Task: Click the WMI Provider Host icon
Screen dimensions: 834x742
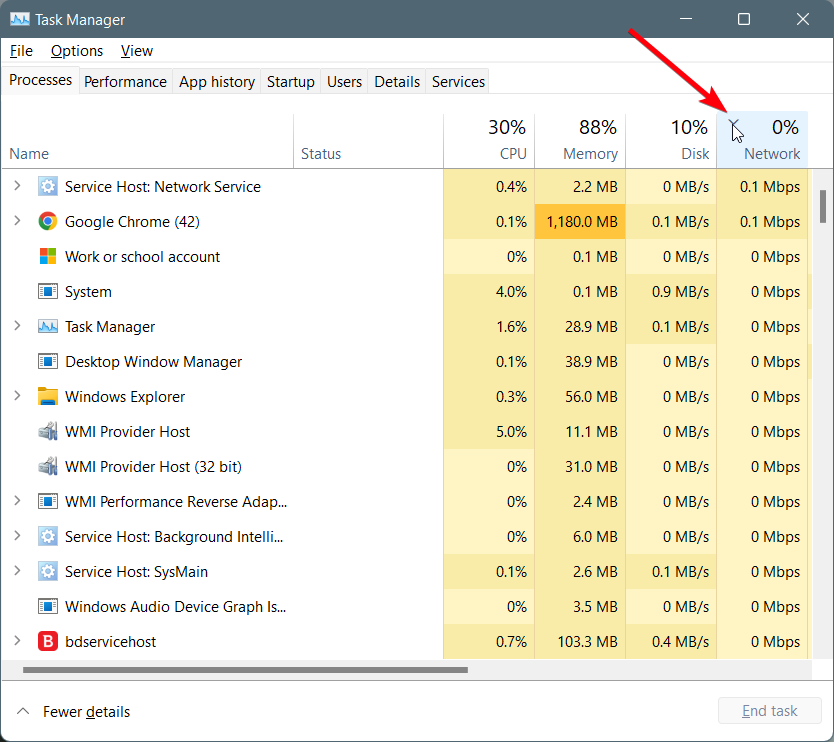Action: pos(48,431)
